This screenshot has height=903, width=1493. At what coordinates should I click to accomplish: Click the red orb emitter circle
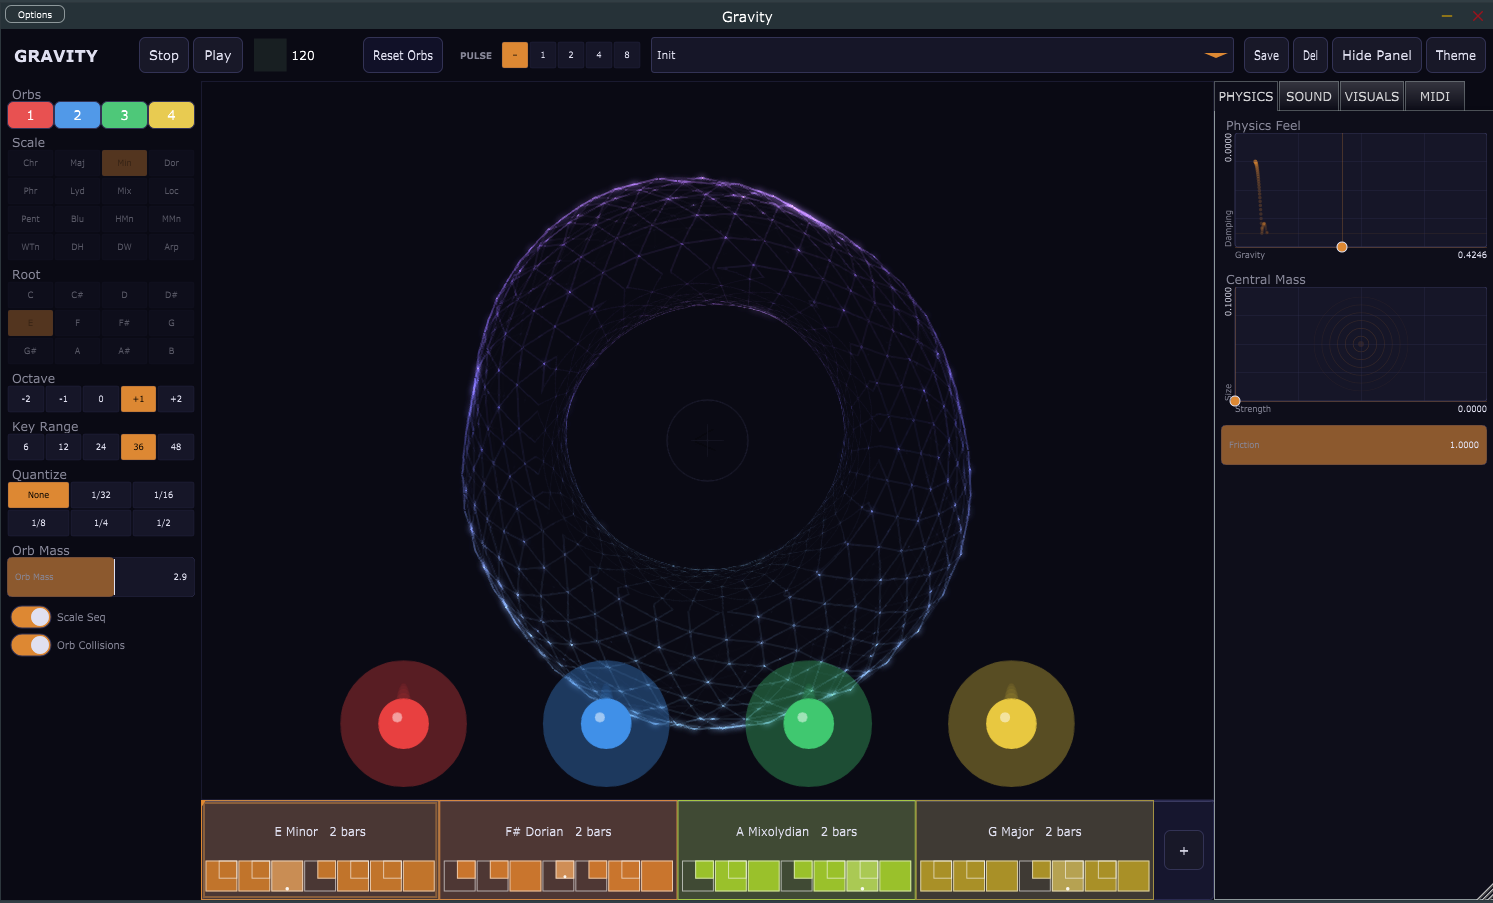coord(403,722)
